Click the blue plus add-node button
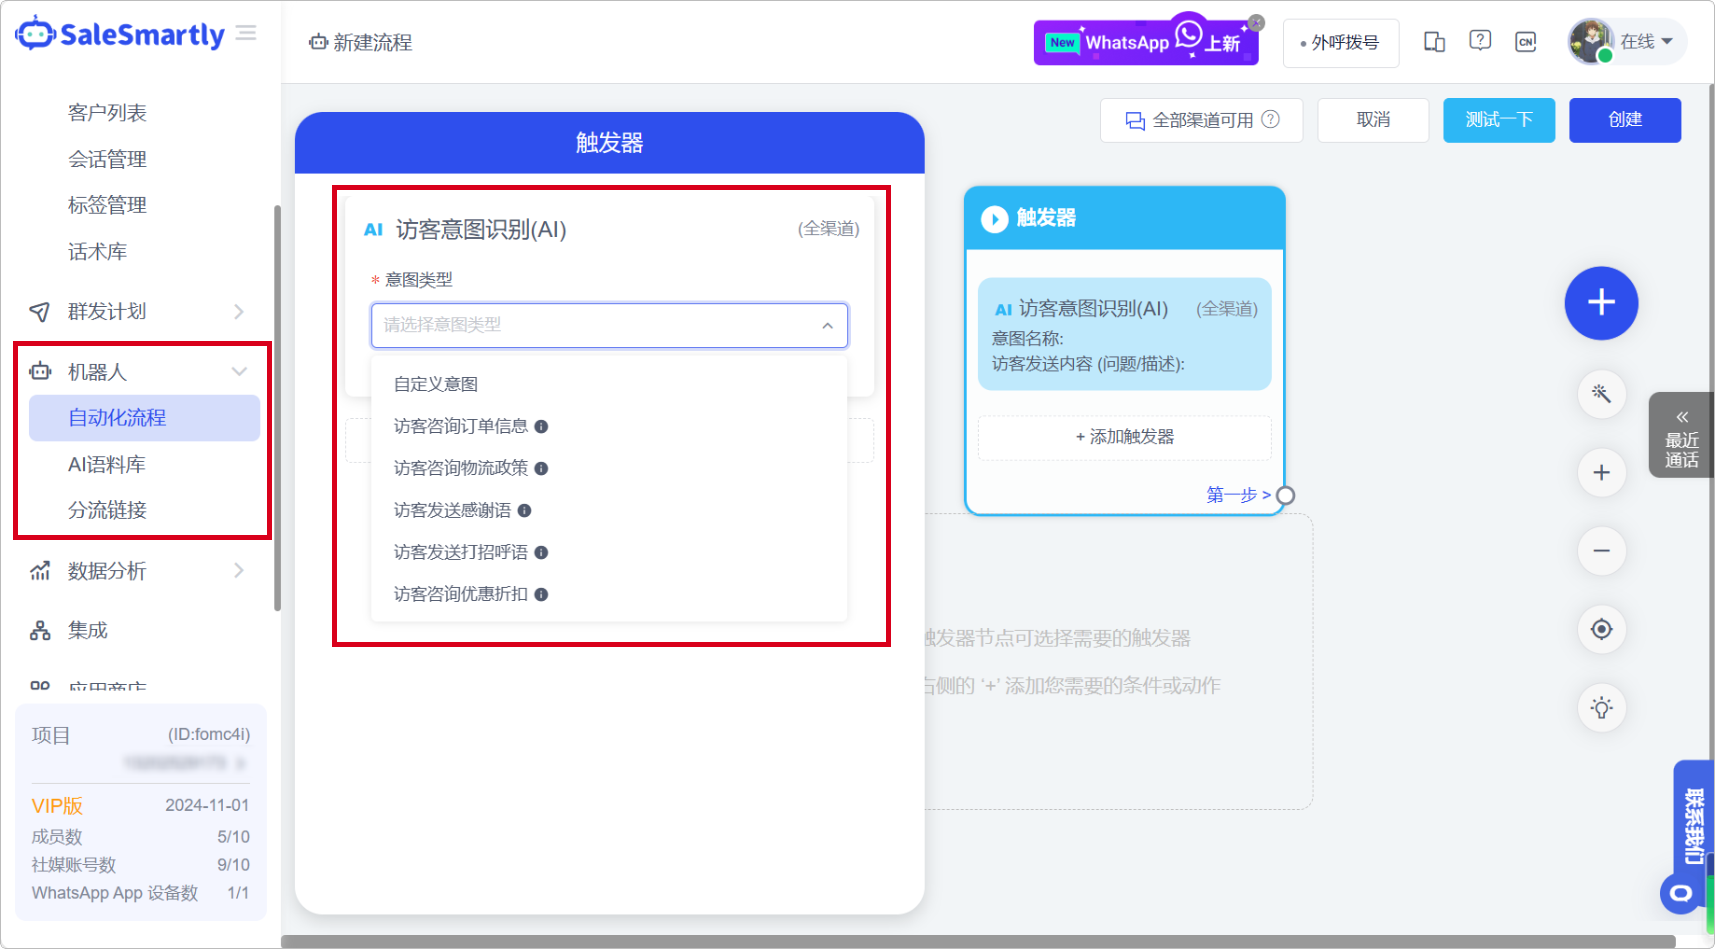 1601,303
